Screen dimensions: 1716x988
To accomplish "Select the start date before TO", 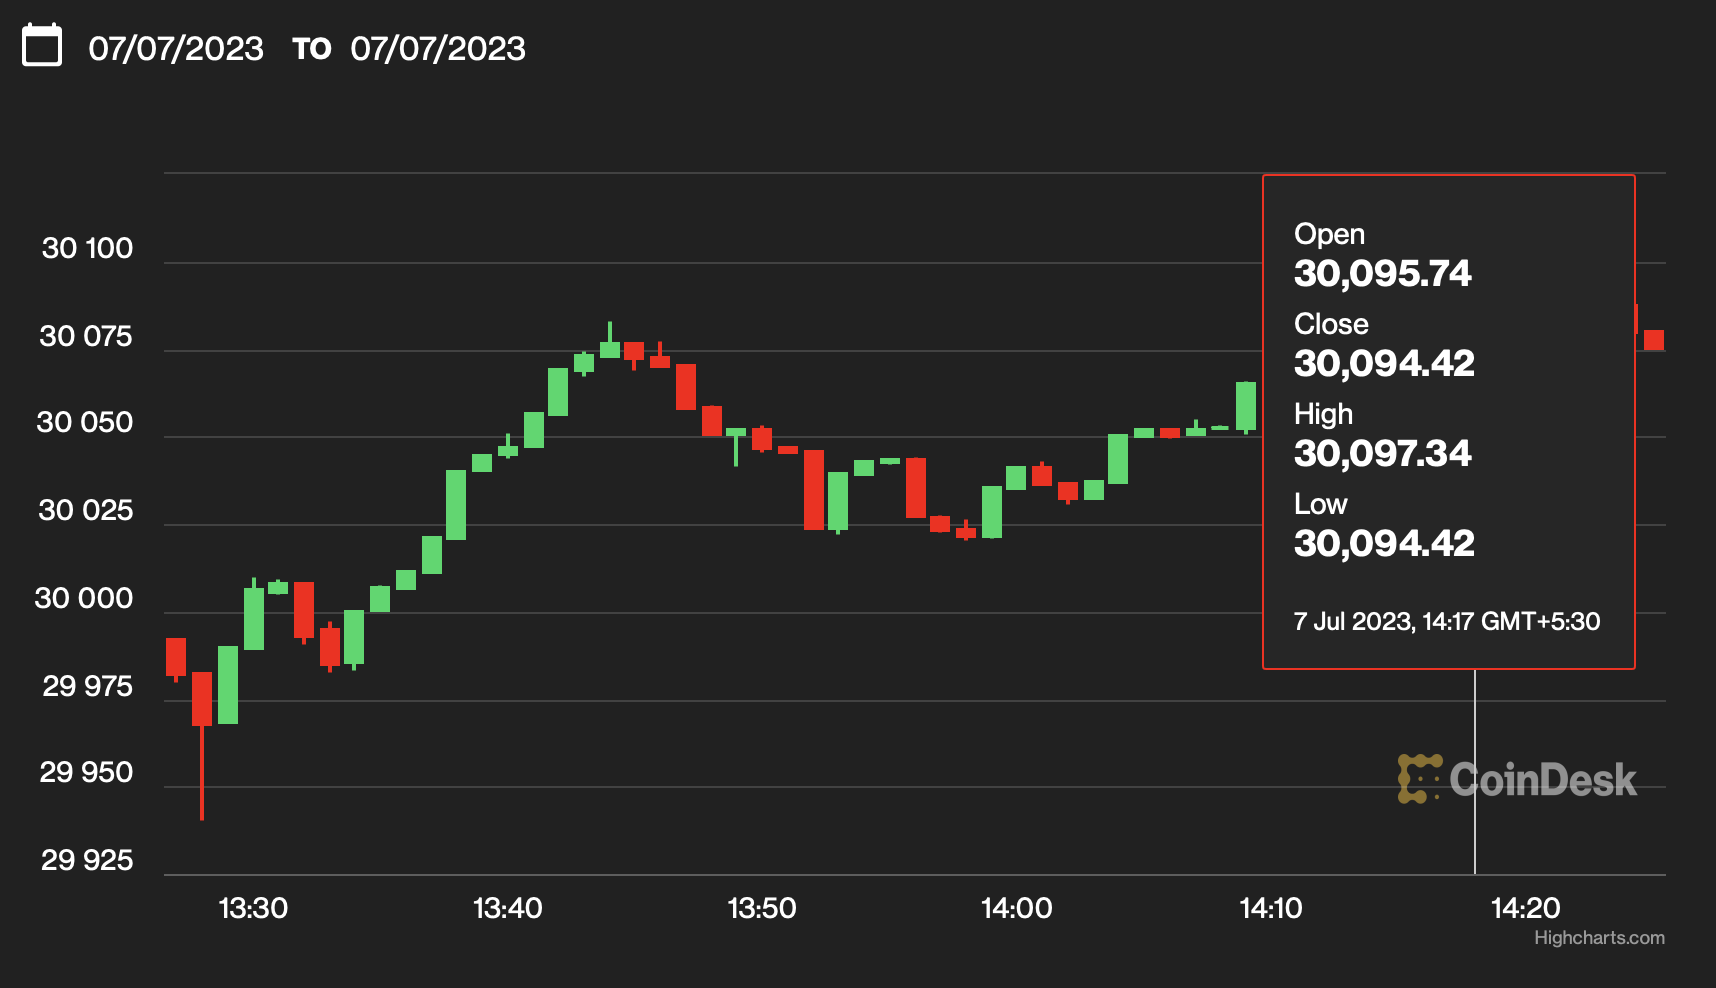I will pyautogui.click(x=176, y=48).
